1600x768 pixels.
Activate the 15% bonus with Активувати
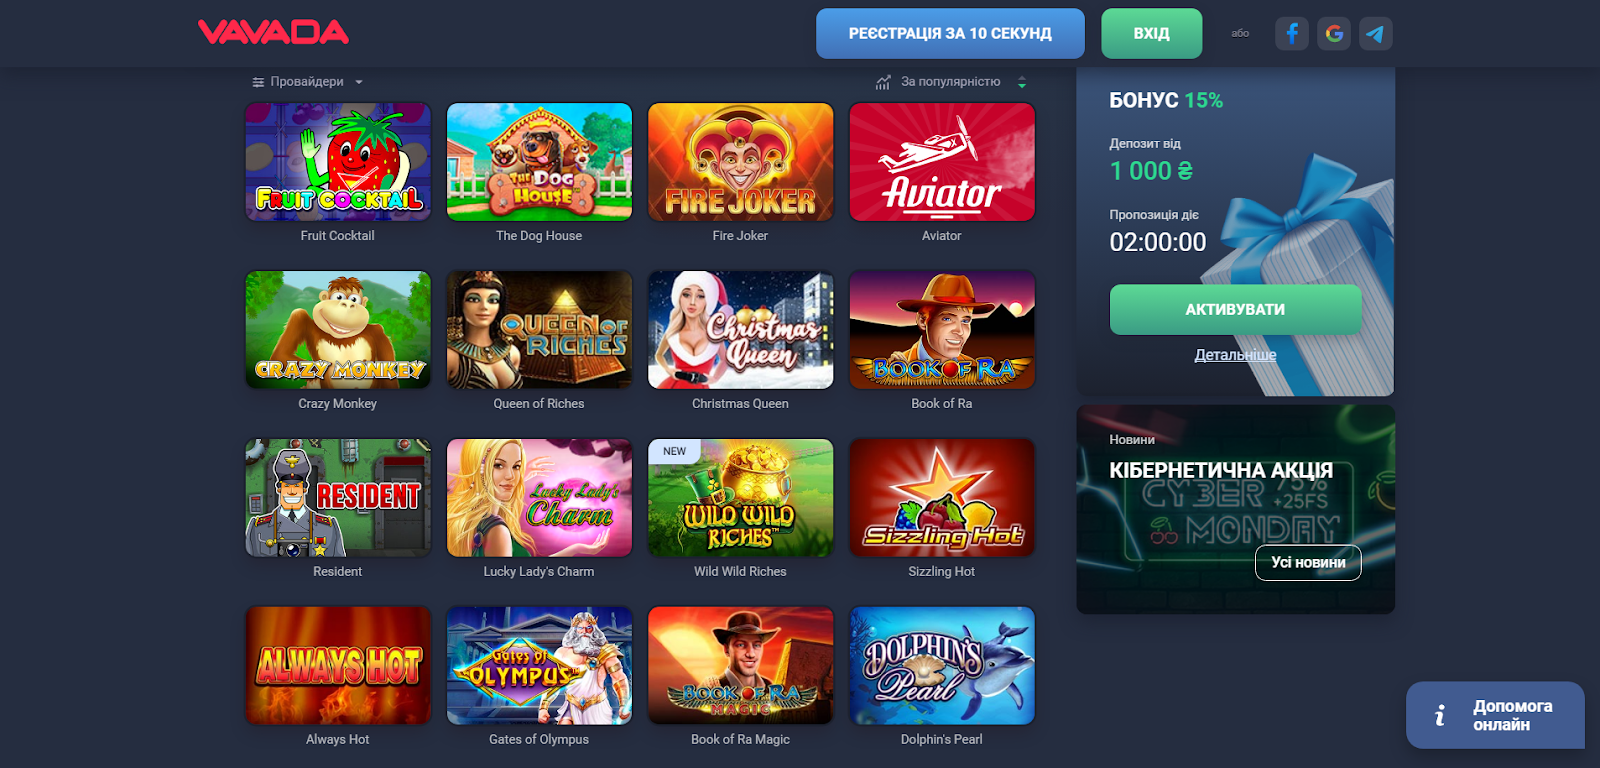1235,309
